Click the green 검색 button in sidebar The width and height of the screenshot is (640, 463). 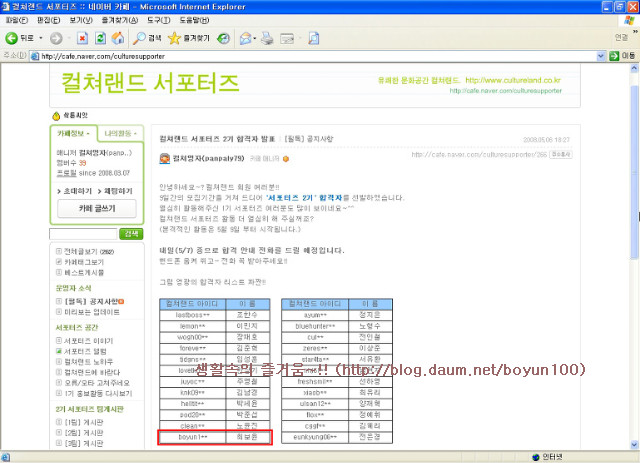point(131,234)
